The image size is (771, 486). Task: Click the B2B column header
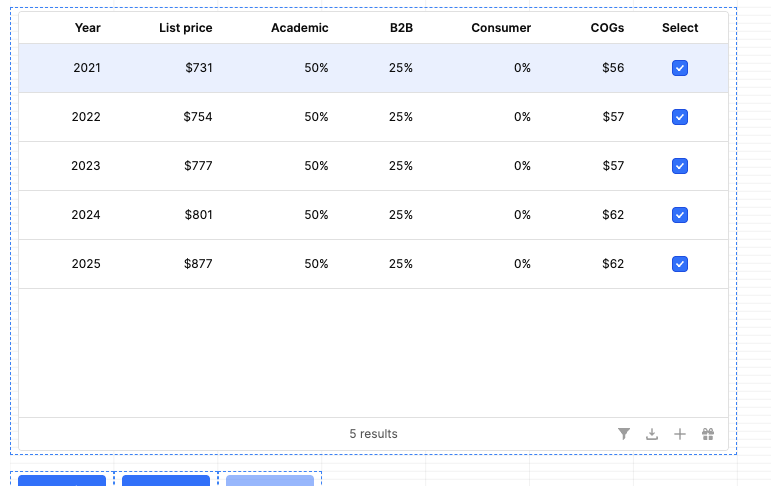401,28
